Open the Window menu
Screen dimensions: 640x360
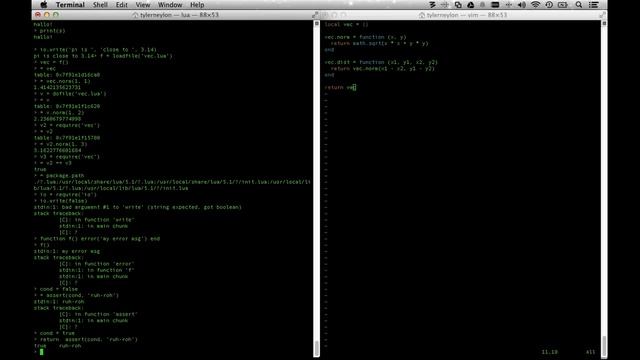pyautogui.click(x=170, y=5)
